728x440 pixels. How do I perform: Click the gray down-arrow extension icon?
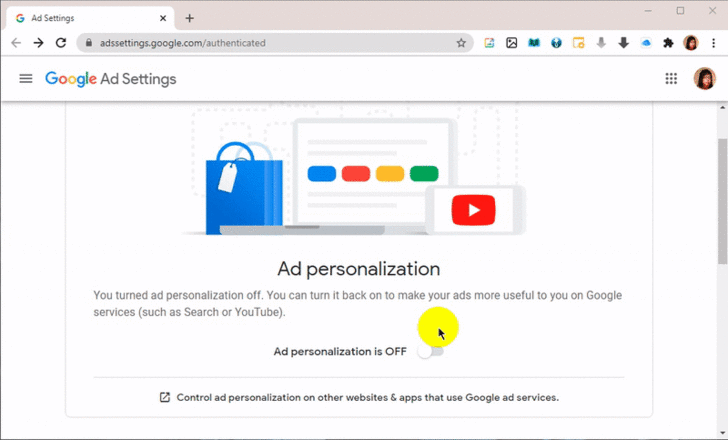(x=601, y=43)
